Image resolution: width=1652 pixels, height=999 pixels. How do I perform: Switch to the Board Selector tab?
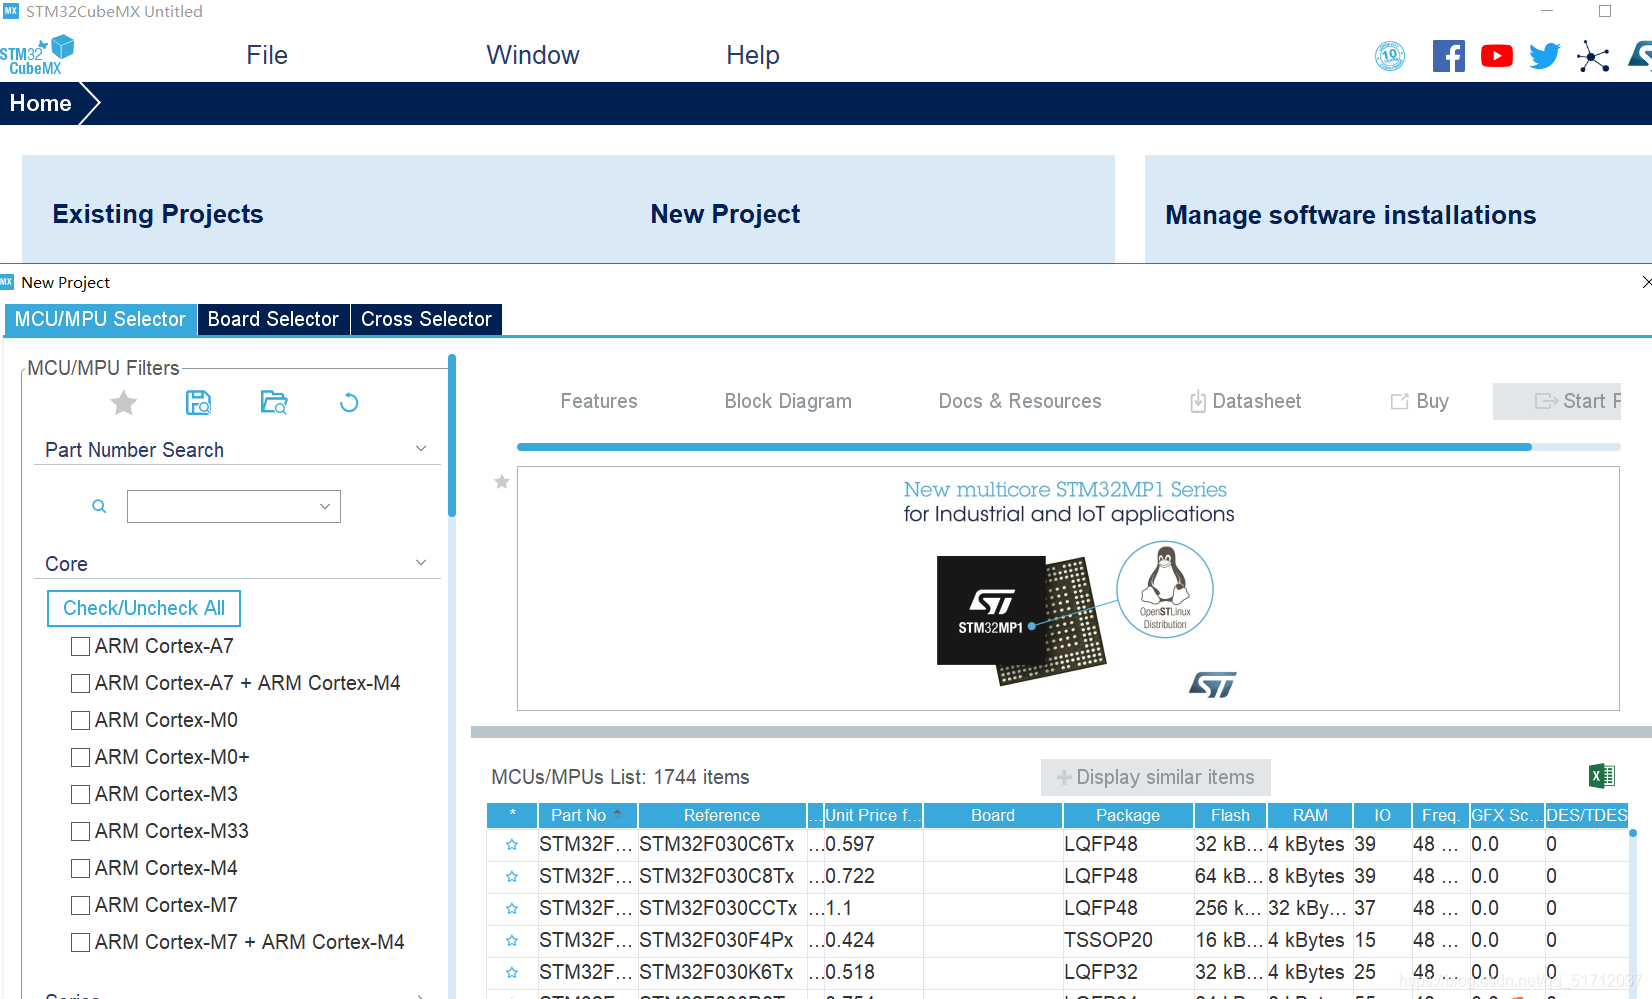click(273, 319)
